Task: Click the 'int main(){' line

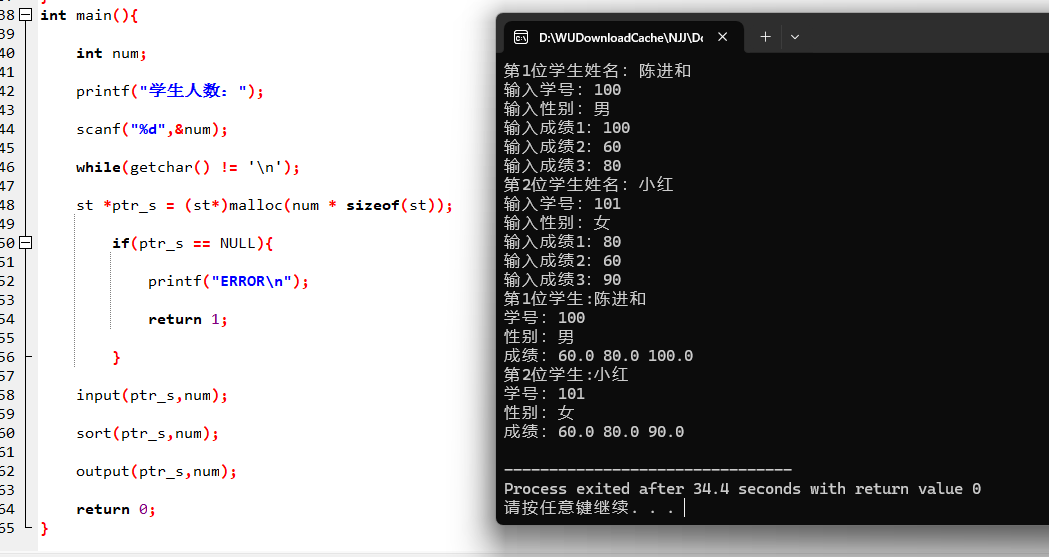Action: coord(89,15)
